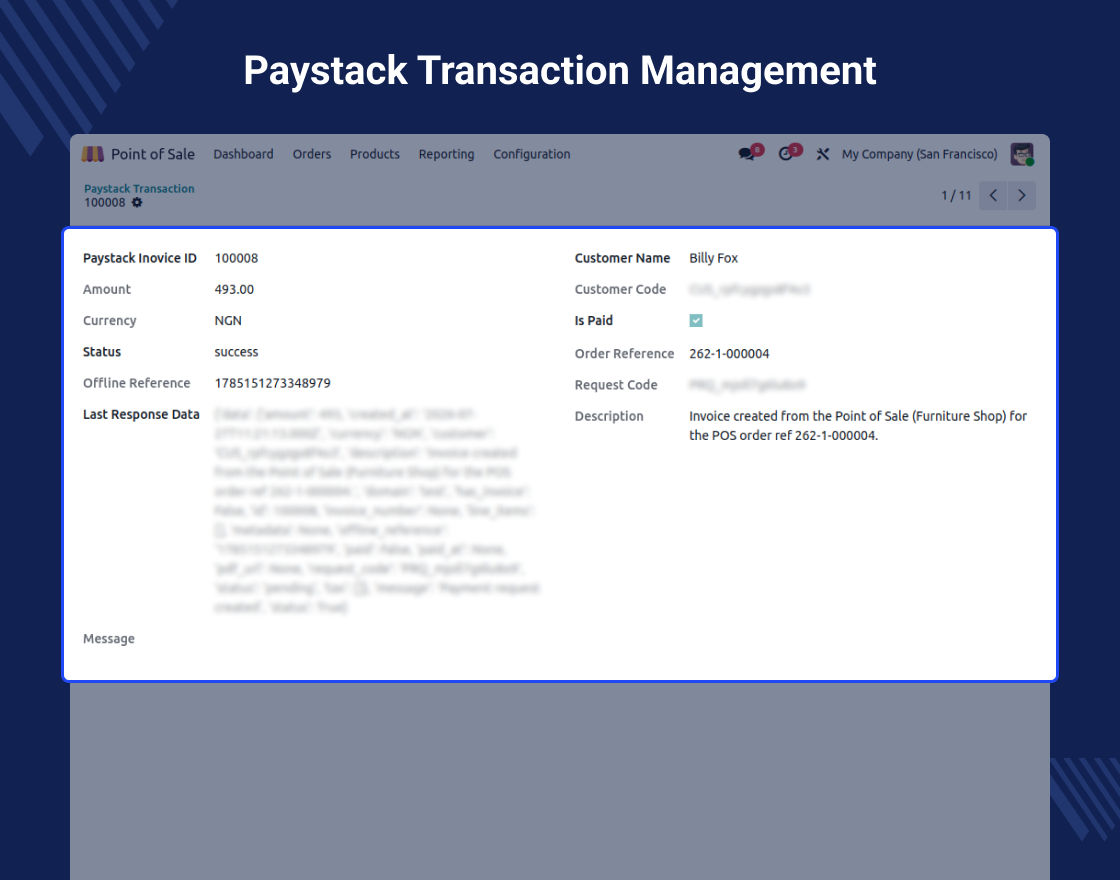1120x880 pixels.
Task: Click the Order Reference label
Action: (x=624, y=354)
